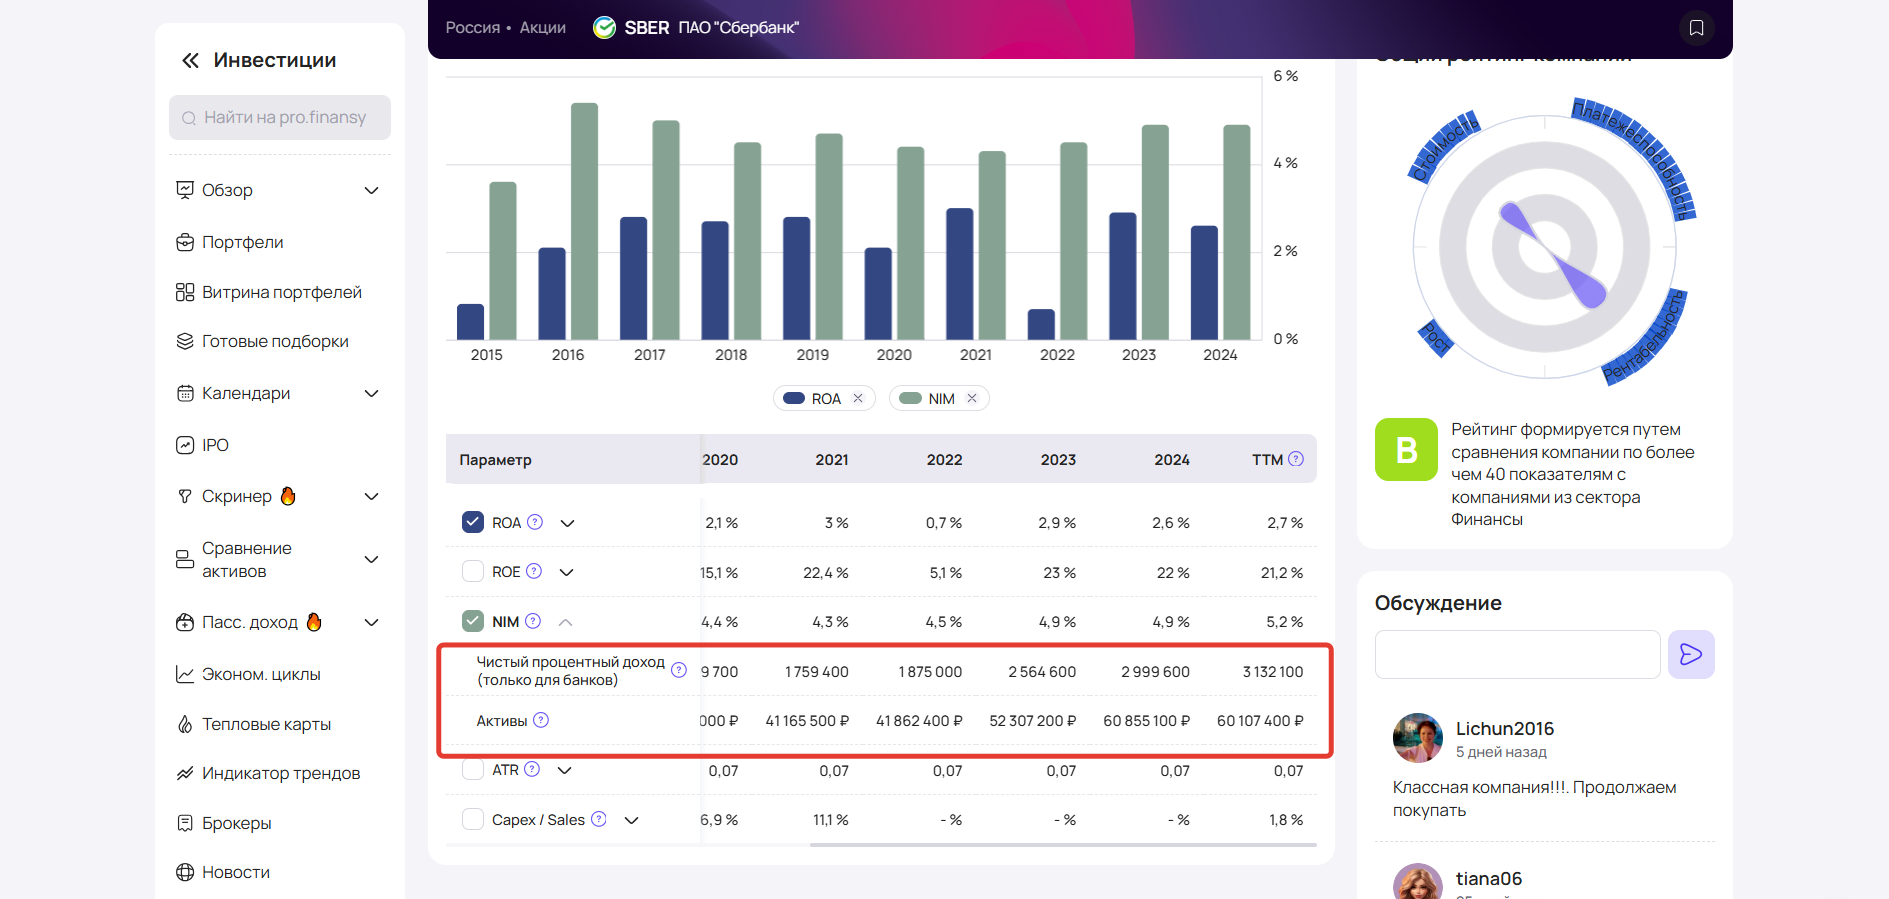Open the help tooltip next to NIM
This screenshot has height=899, width=1889.
pos(533,621)
